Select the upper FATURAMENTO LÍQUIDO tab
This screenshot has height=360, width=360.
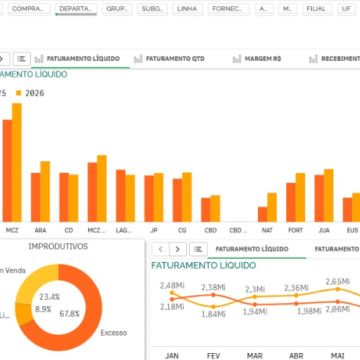(83, 59)
